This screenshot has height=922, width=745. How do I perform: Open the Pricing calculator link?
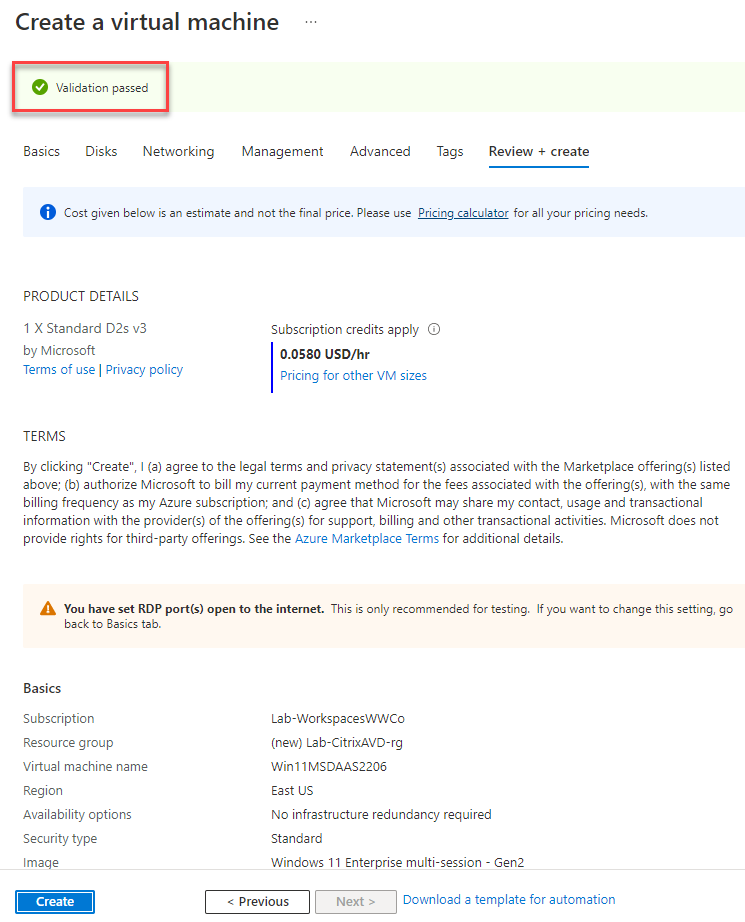tap(463, 212)
